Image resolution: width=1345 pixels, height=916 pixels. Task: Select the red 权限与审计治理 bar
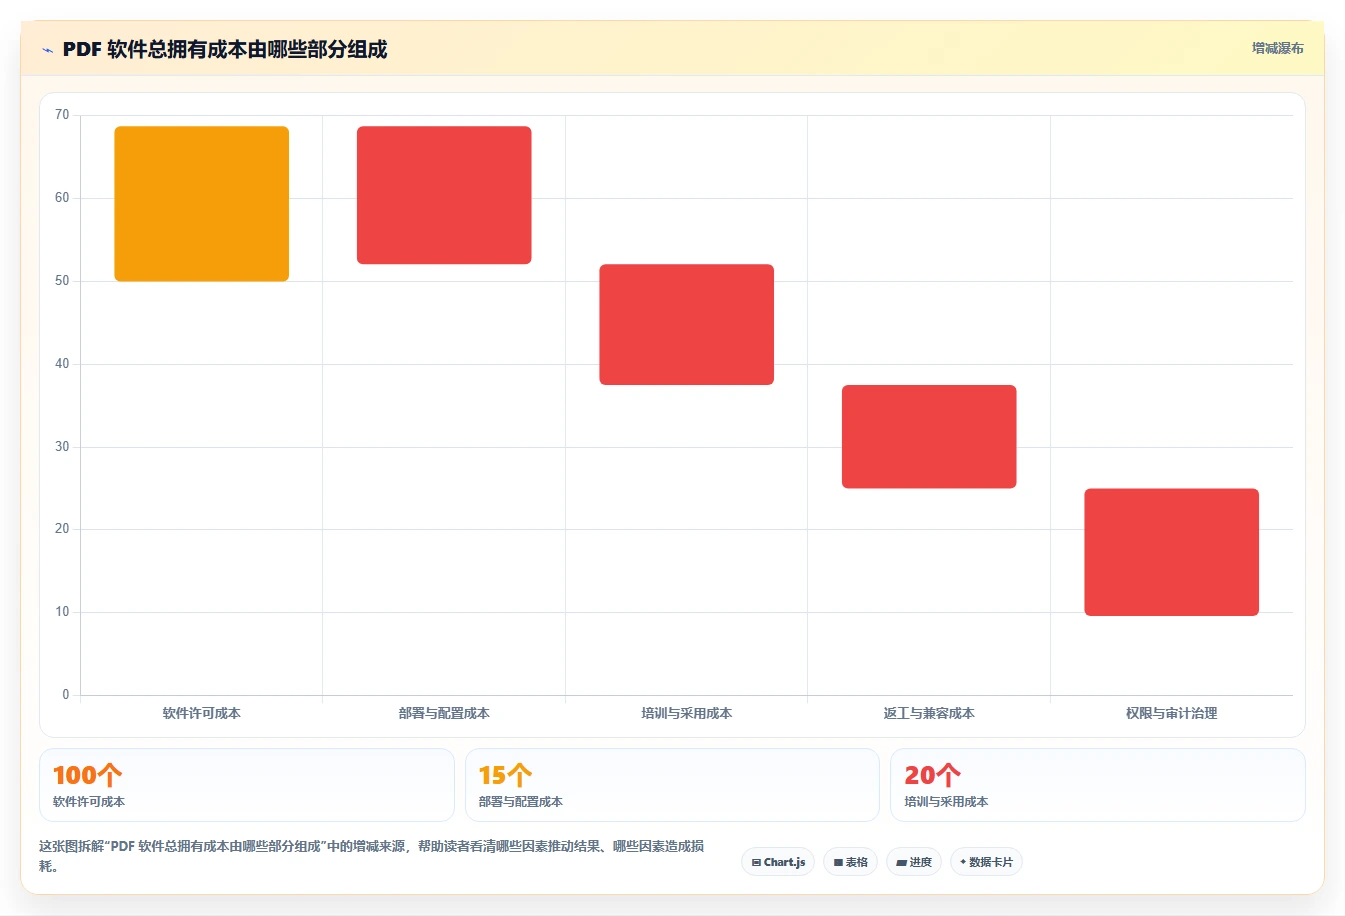(1172, 552)
